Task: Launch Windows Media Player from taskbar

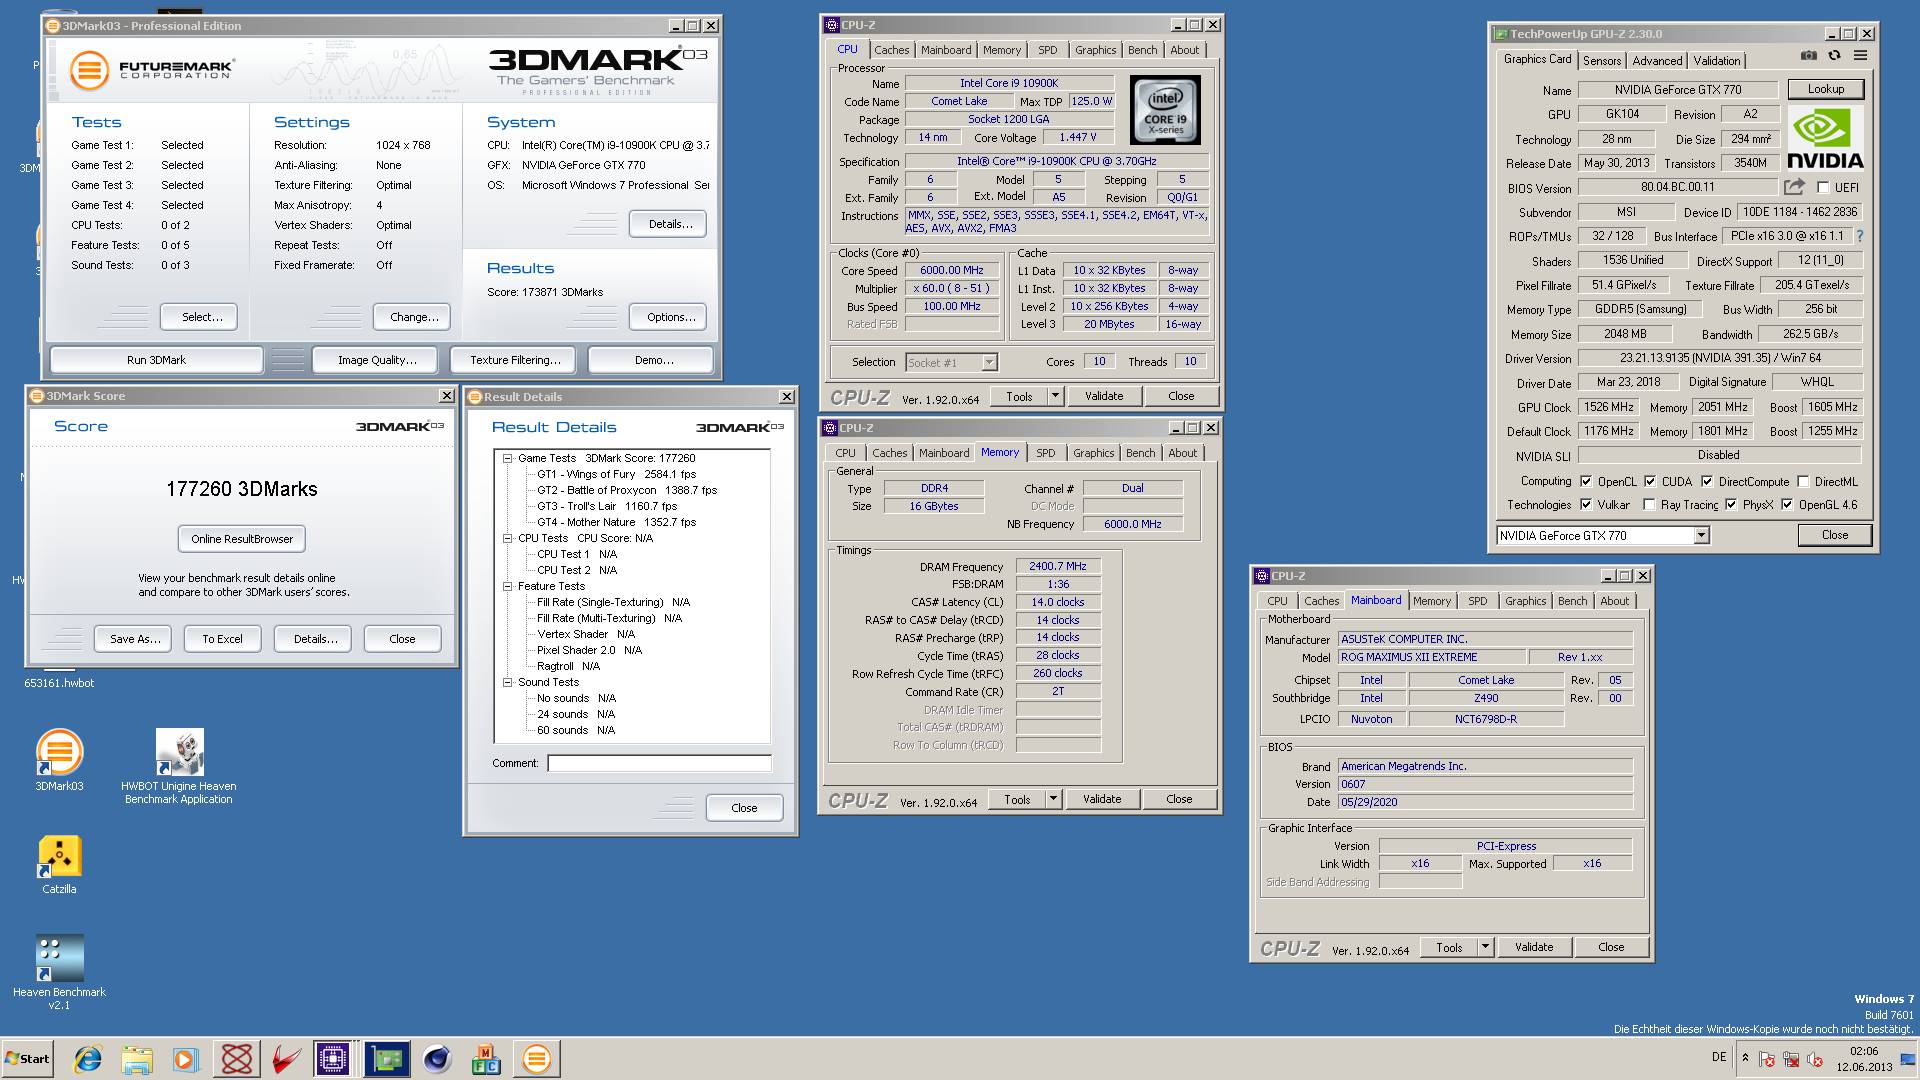Action: pyautogui.click(x=186, y=1059)
